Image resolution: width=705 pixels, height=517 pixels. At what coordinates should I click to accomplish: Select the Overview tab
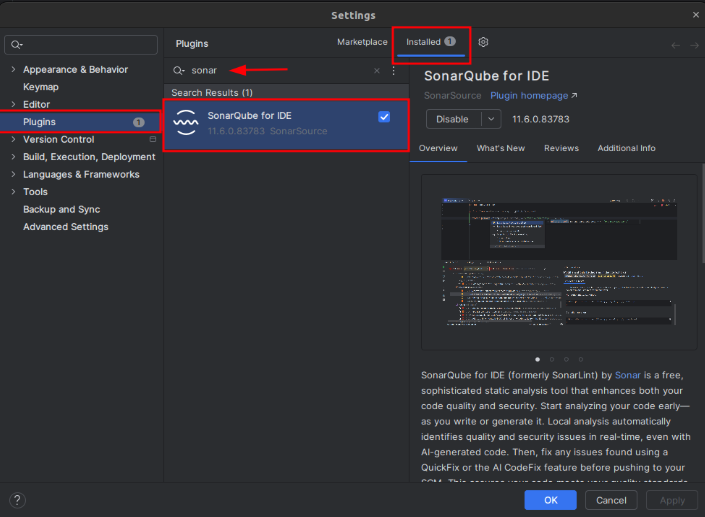(x=438, y=148)
